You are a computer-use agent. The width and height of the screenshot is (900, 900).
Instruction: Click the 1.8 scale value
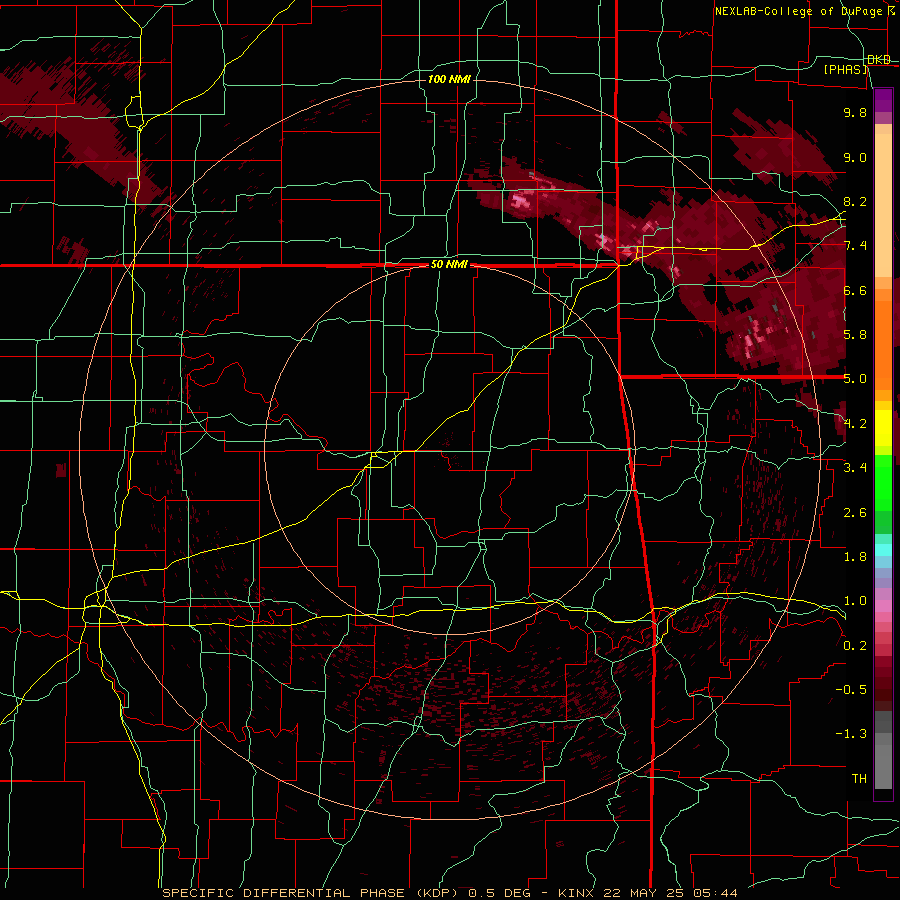coord(855,557)
